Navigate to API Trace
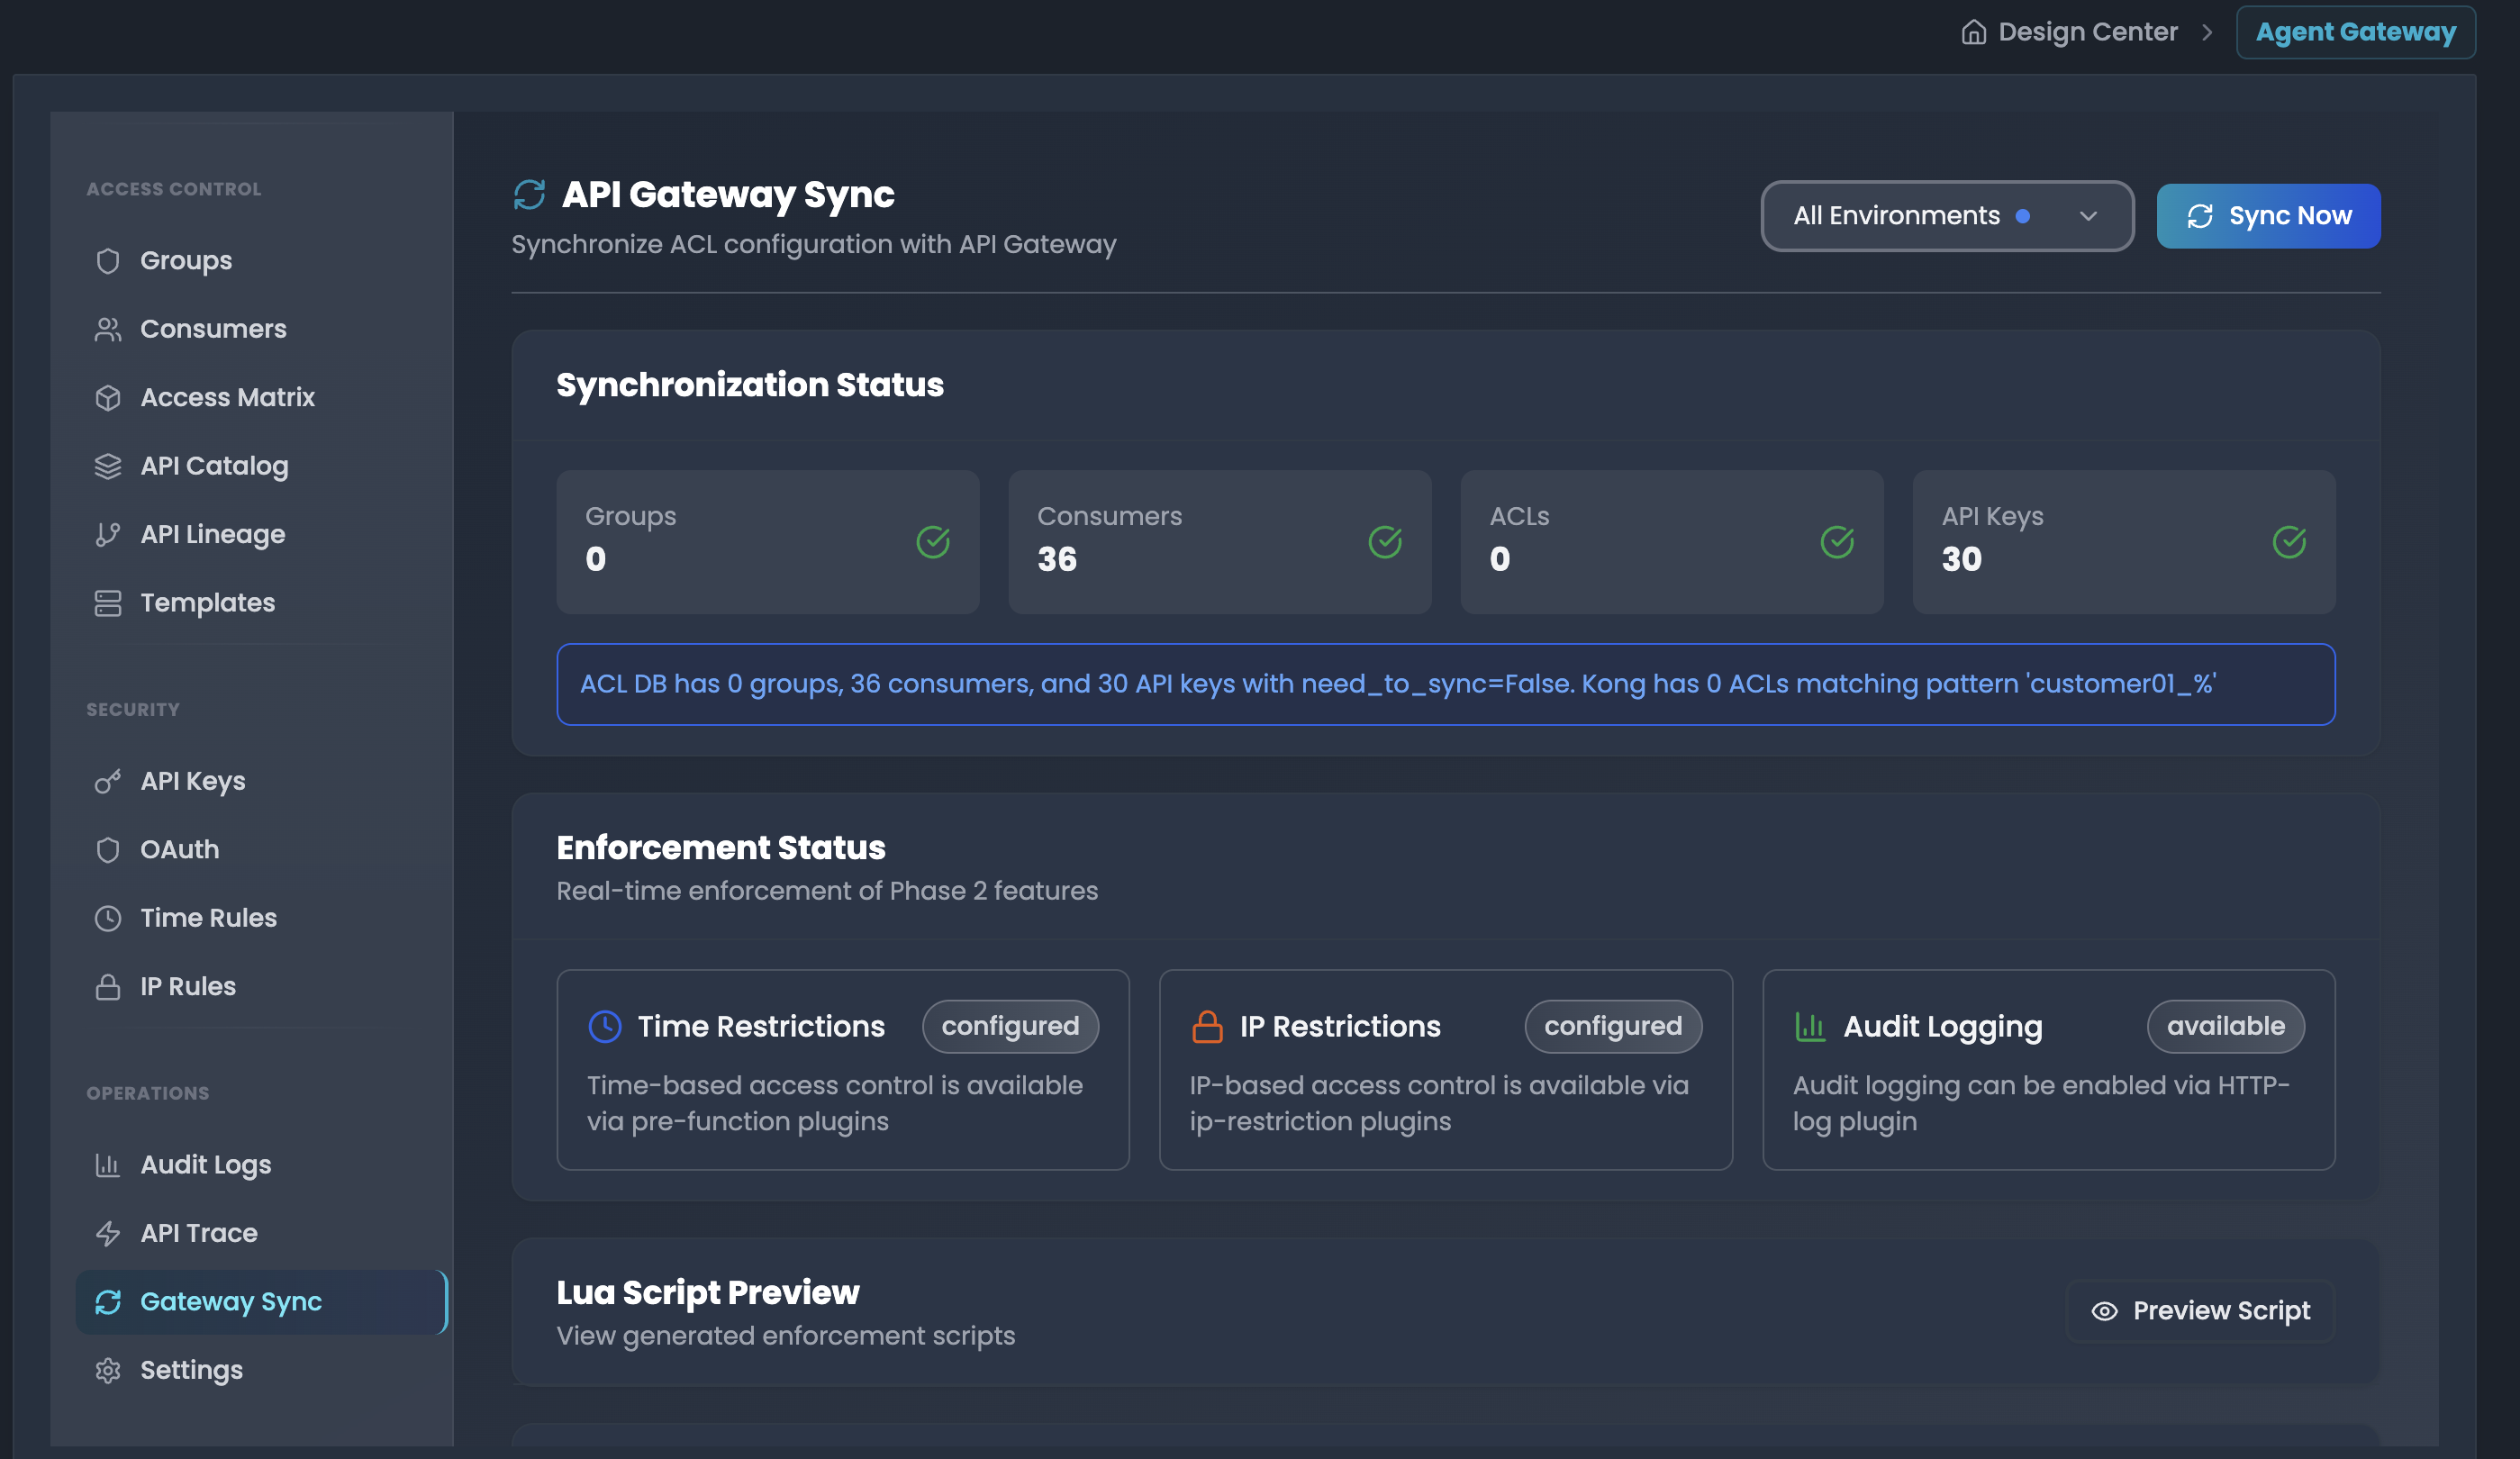Image resolution: width=2520 pixels, height=1459 pixels. pos(261,1233)
